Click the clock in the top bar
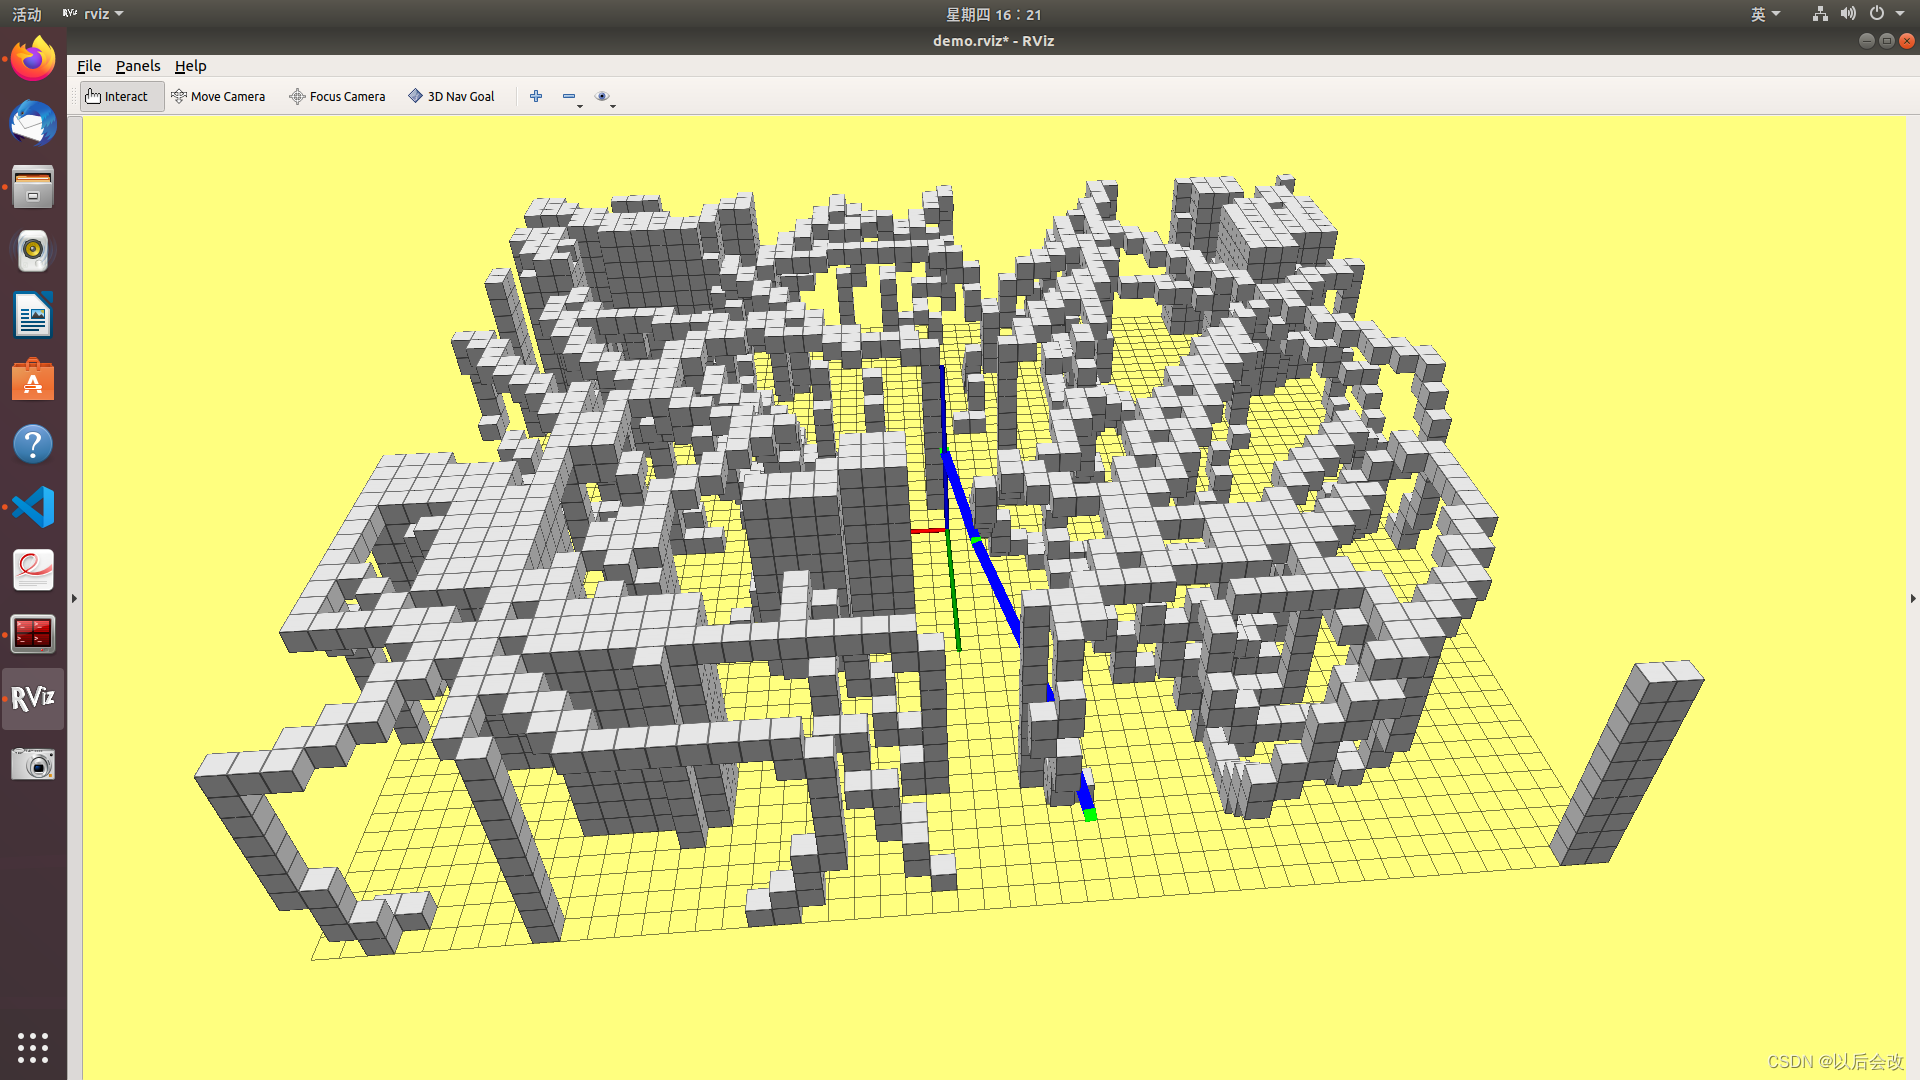 [993, 14]
